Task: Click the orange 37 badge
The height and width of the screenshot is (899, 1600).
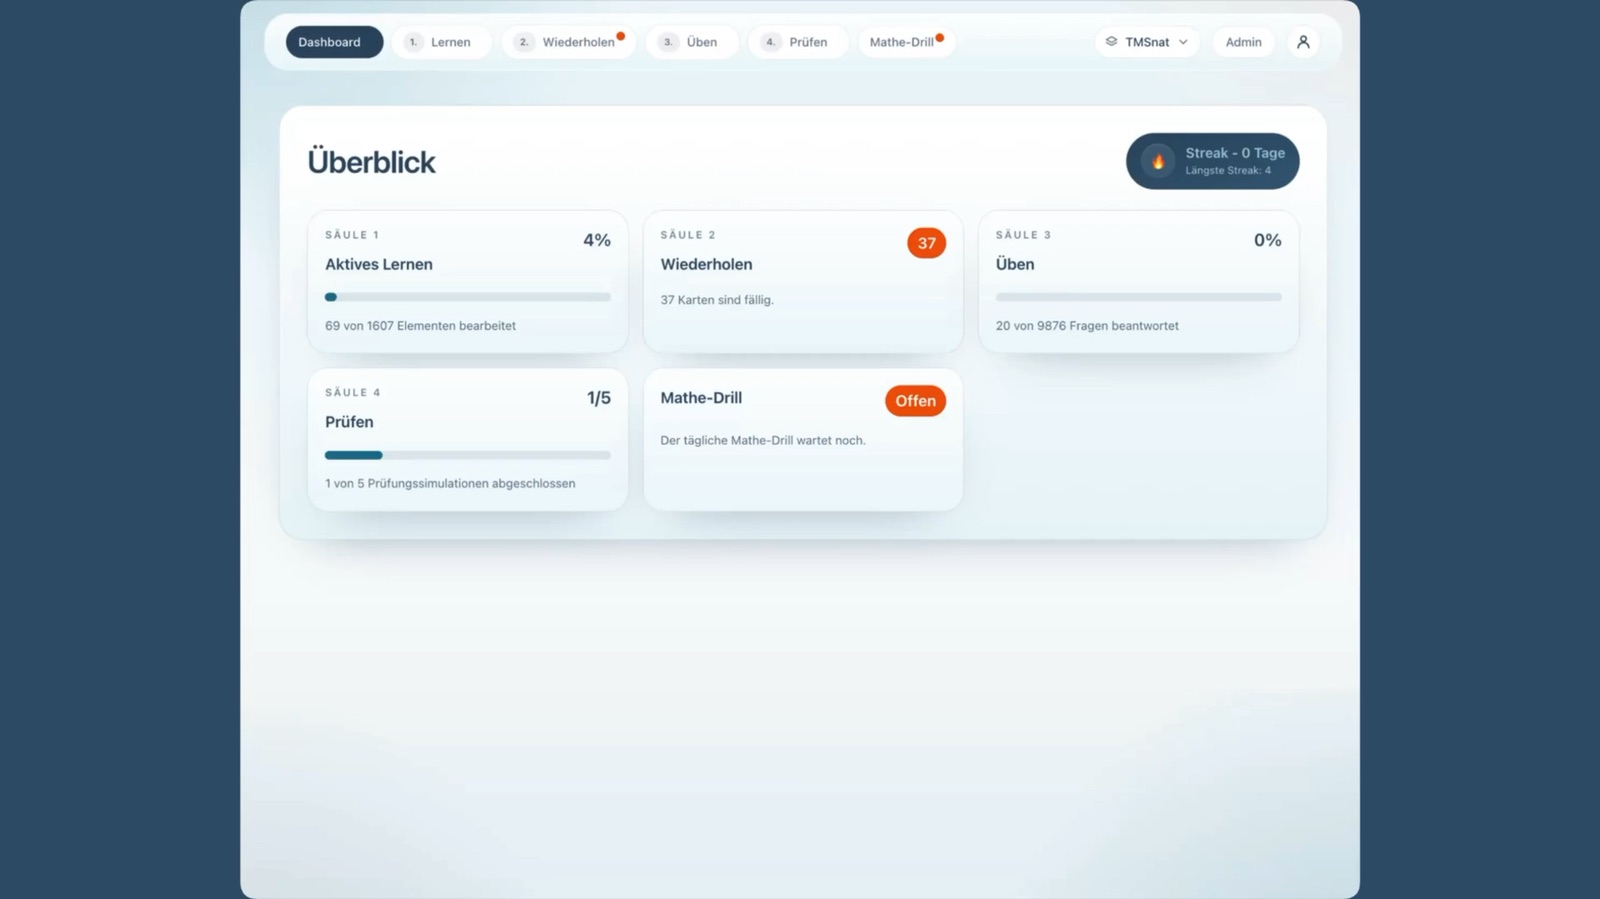Action: click(x=927, y=243)
